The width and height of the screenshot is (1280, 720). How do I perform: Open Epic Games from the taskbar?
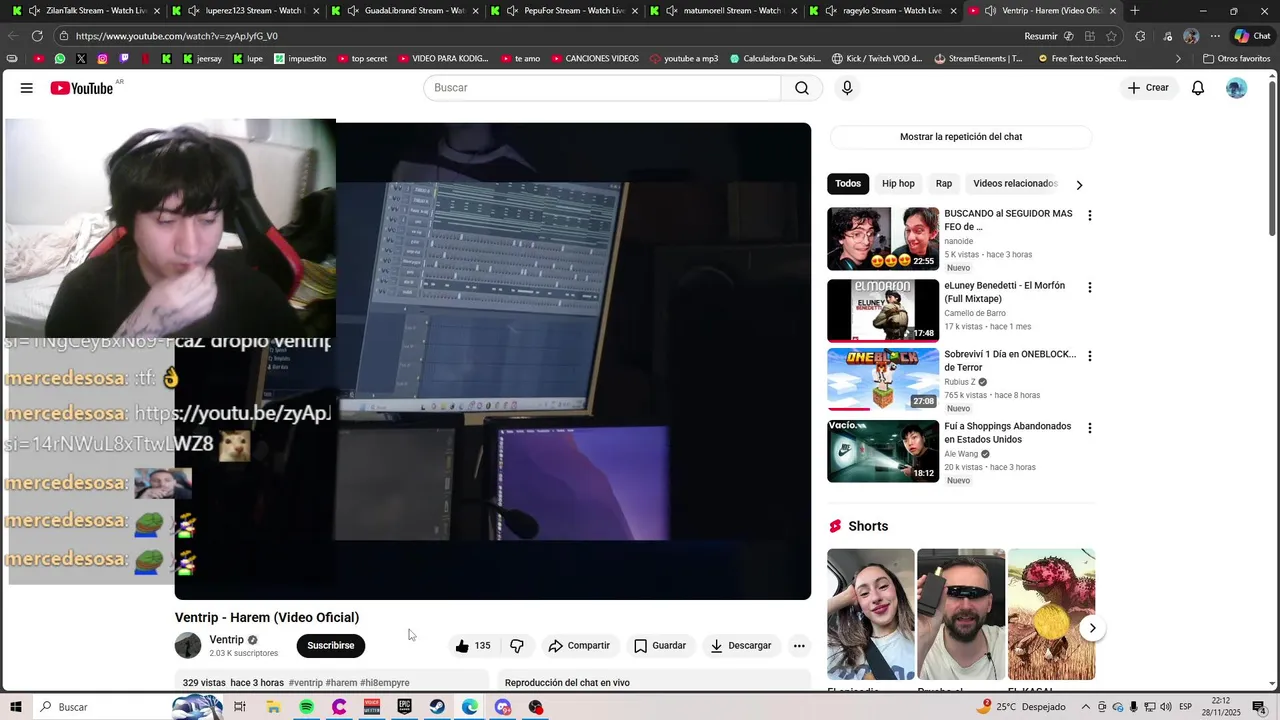pyautogui.click(x=404, y=707)
